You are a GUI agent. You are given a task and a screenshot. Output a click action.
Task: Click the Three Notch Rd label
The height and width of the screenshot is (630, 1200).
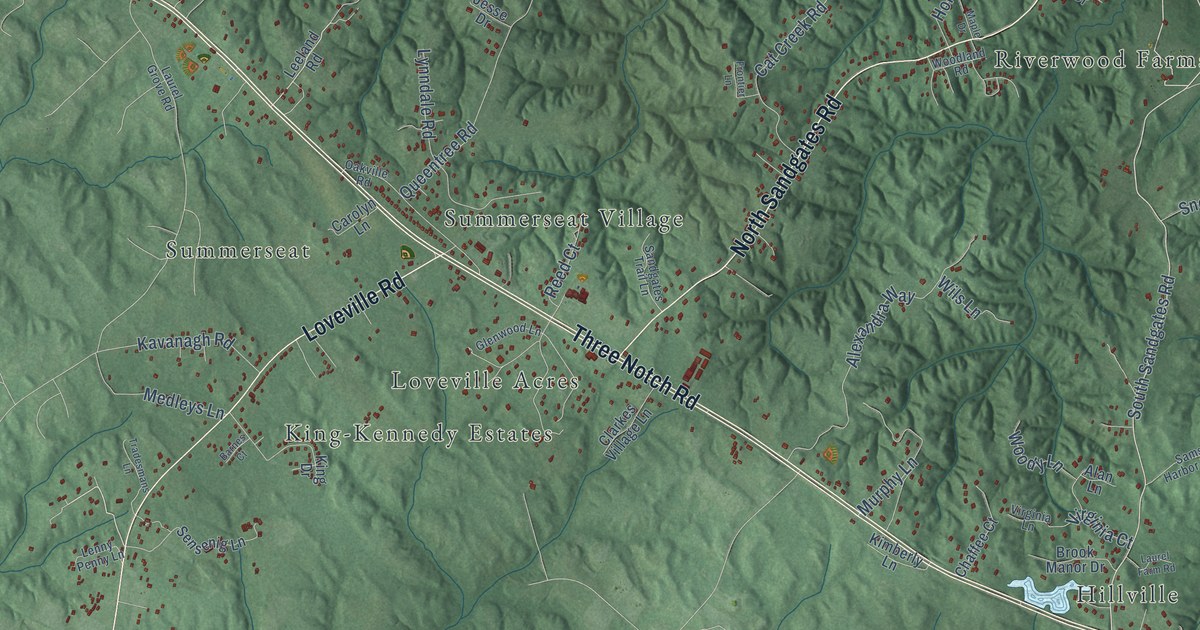[x=635, y=368]
